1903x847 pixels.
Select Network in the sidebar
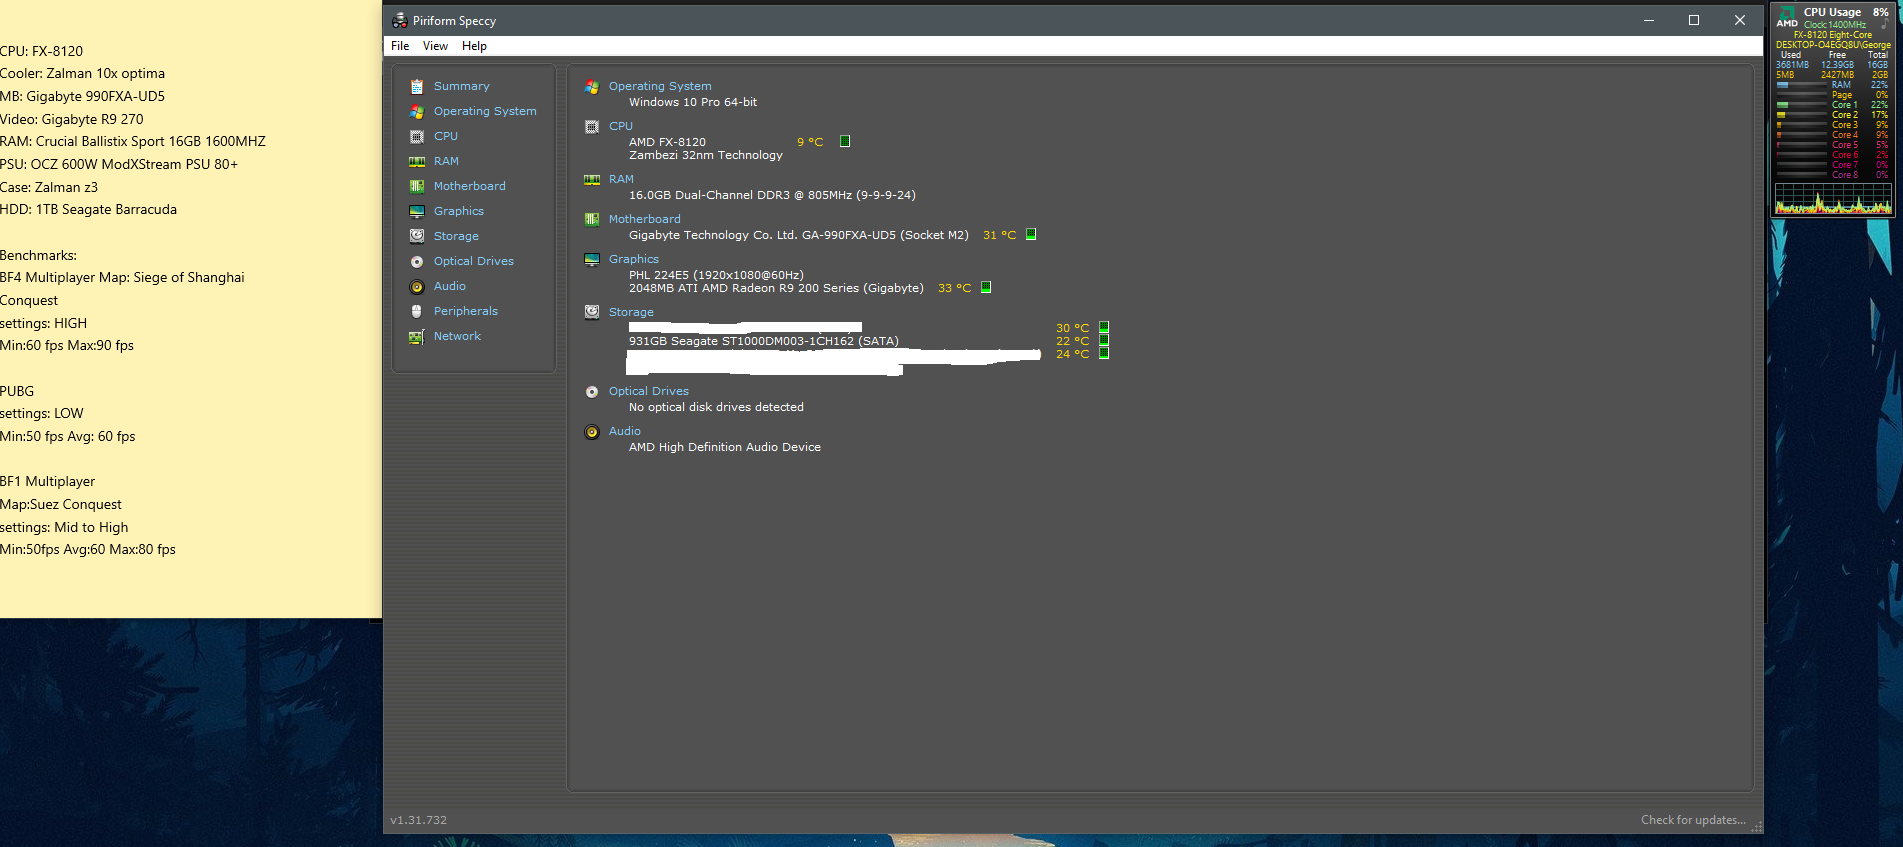(457, 336)
